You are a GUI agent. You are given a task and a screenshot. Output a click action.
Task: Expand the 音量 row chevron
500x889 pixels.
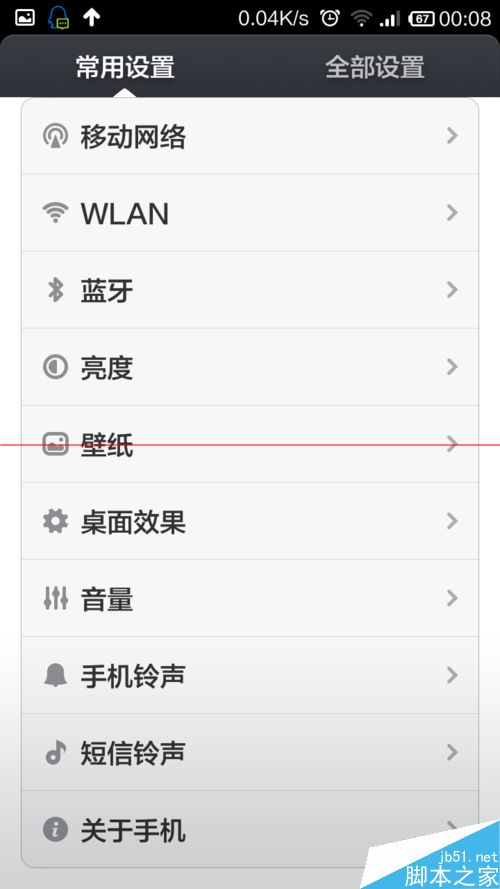[x=452, y=598]
